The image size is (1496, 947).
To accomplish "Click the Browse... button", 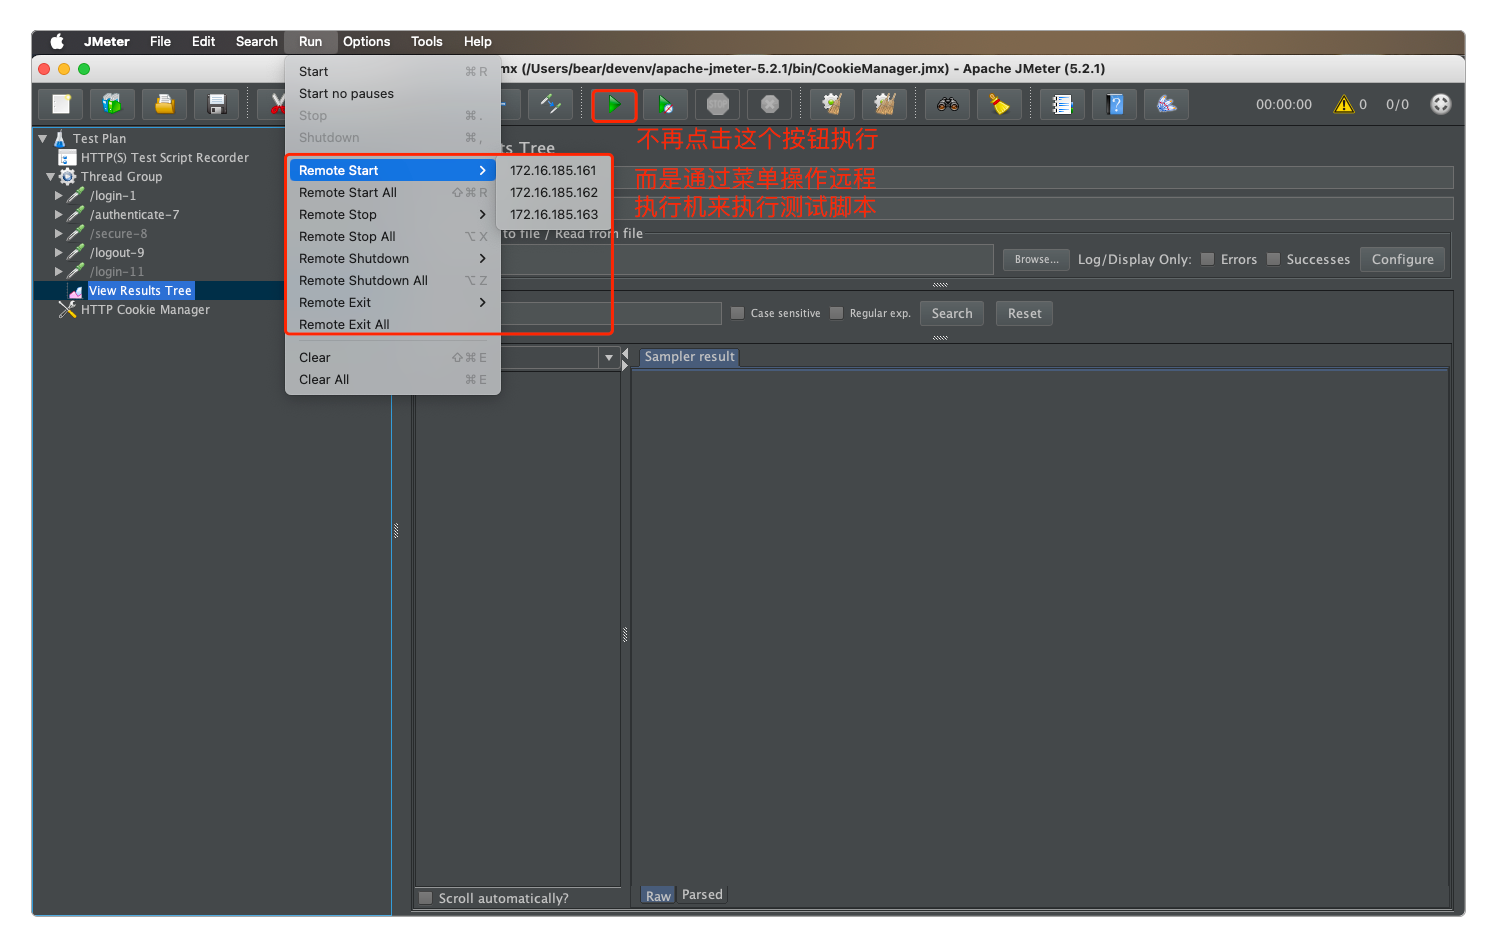I will (1036, 260).
